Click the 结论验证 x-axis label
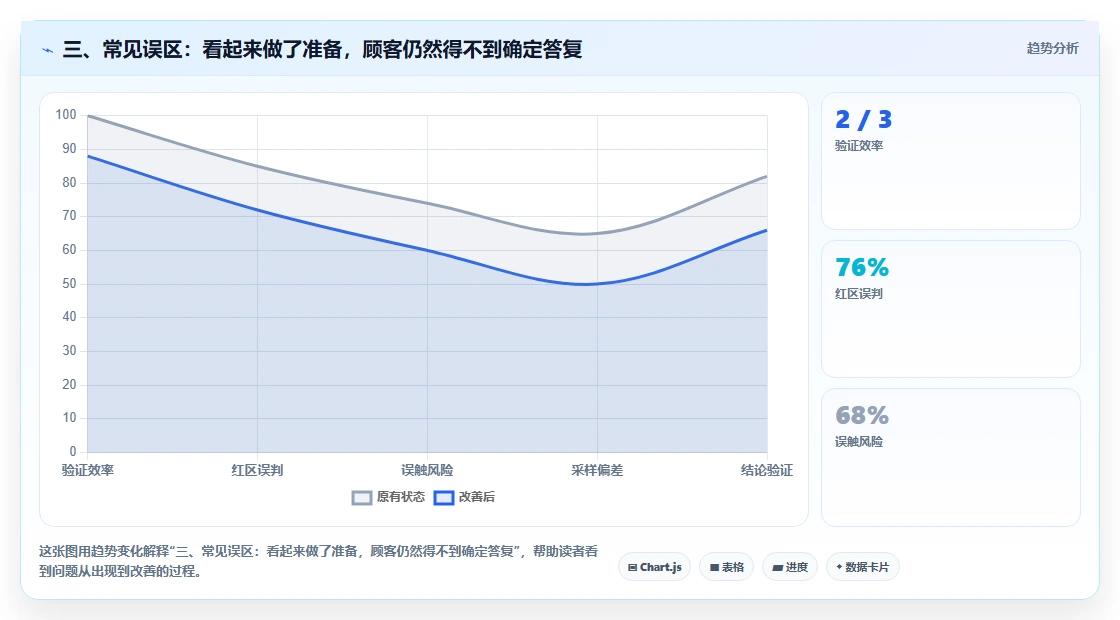Screen dimensions: 1120x620 [766, 470]
